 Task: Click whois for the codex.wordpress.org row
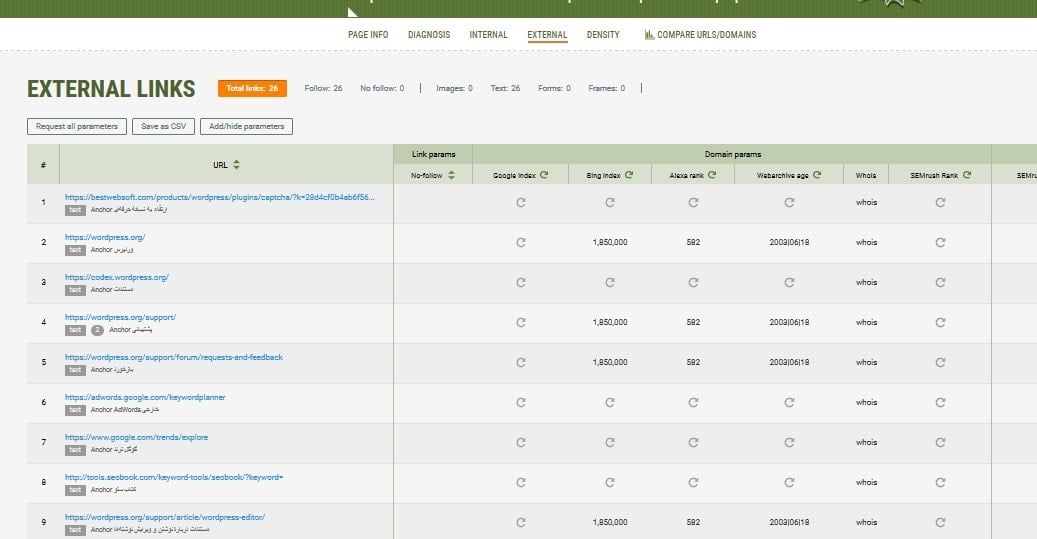pos(866,282)
